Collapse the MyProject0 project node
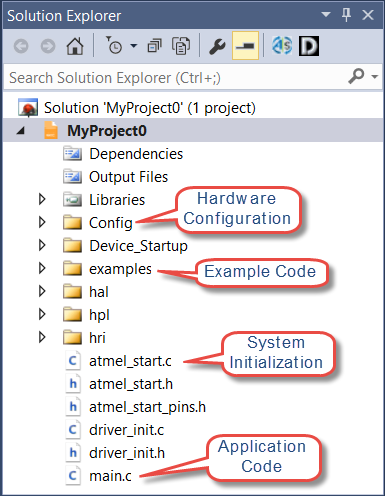Viewport: 385px width, 496px height. point(21,131)
